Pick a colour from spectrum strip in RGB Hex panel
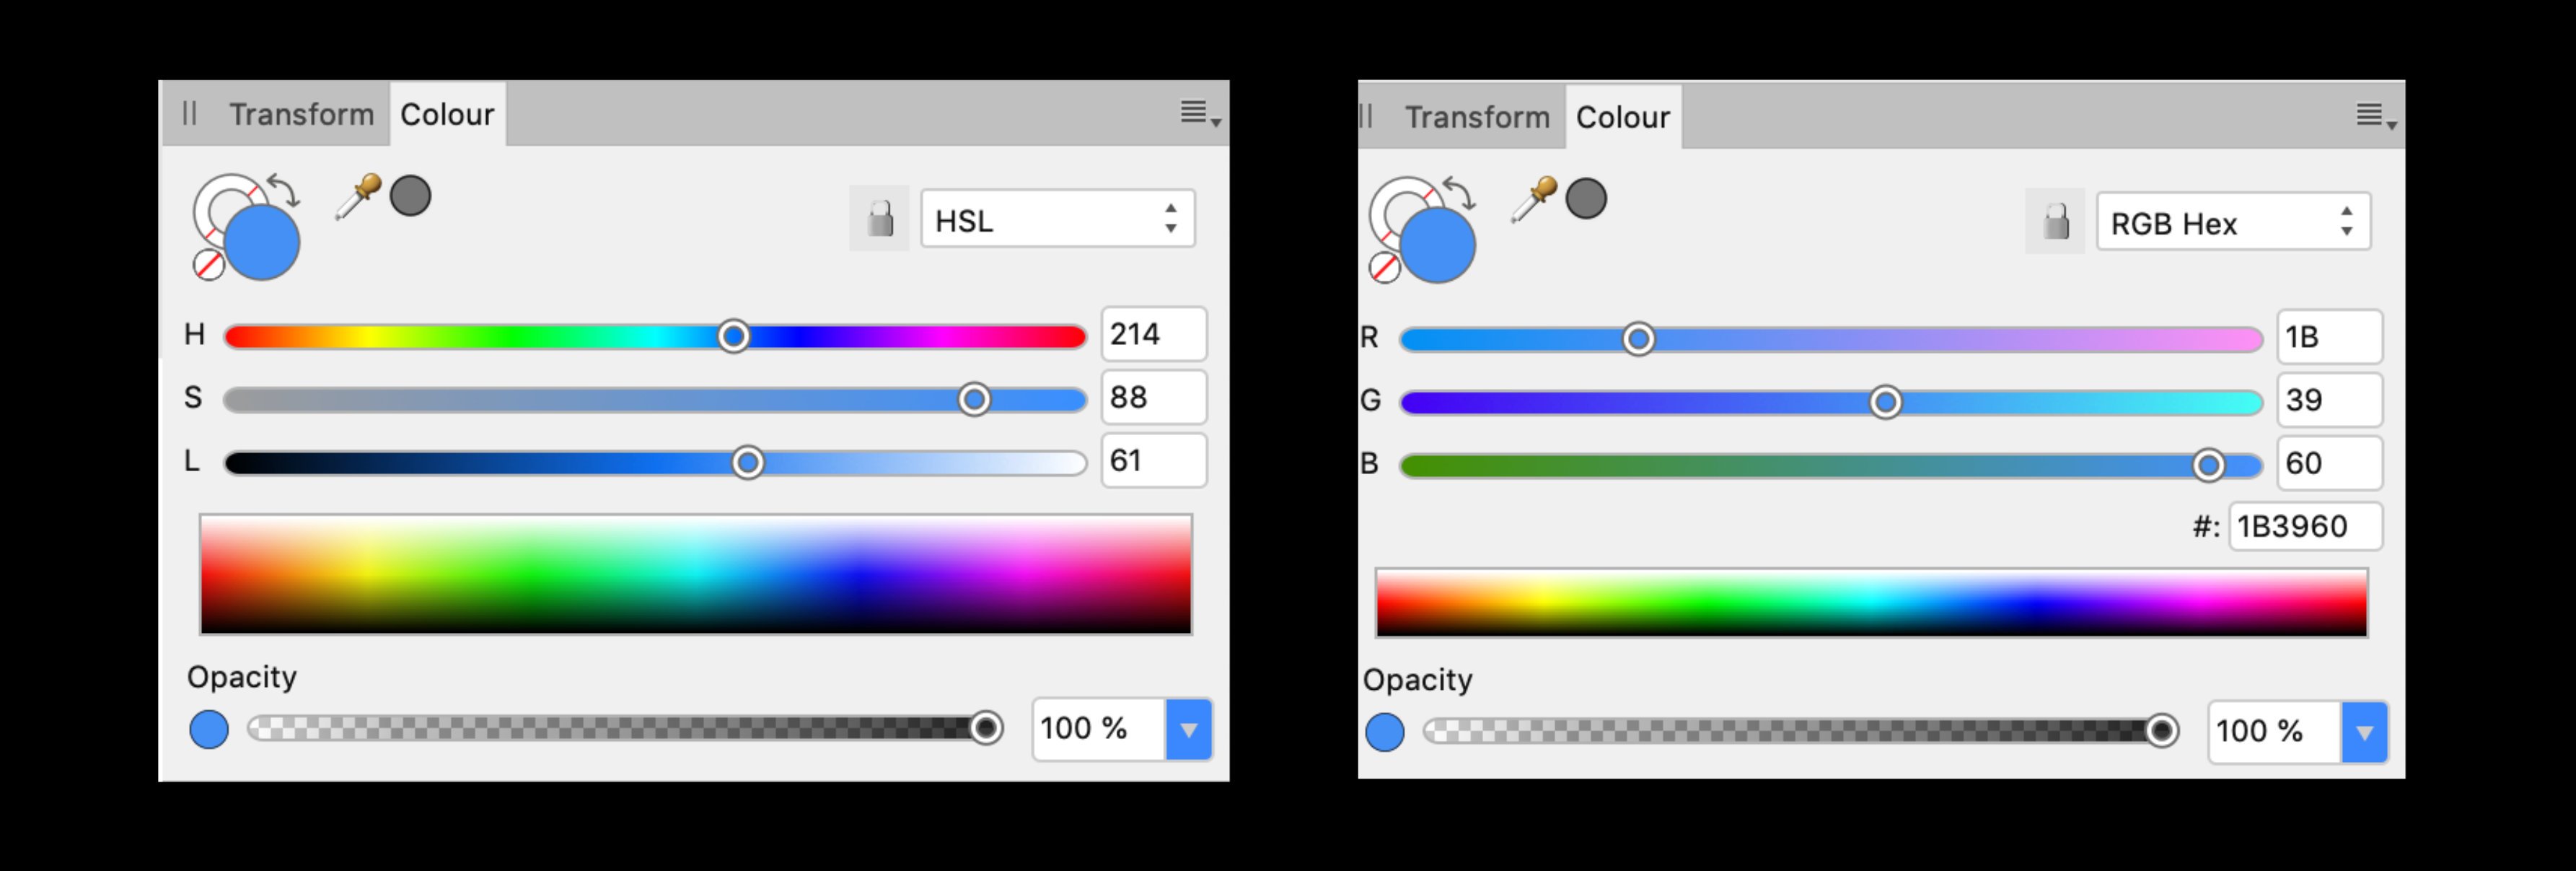The height and width of the screenshot is (871, 2576). [x=1872, y=603]
